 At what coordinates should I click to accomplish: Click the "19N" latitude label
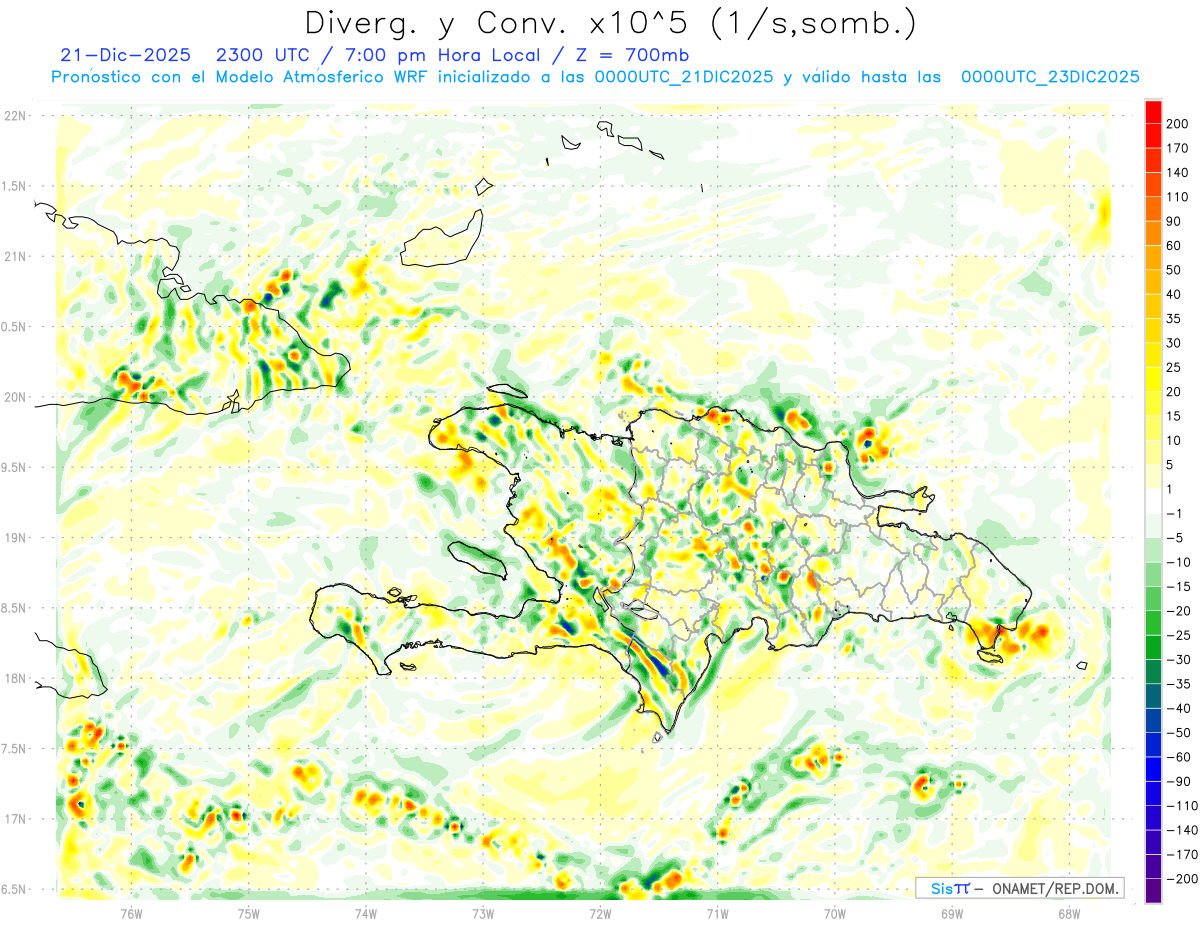[15, 538]
